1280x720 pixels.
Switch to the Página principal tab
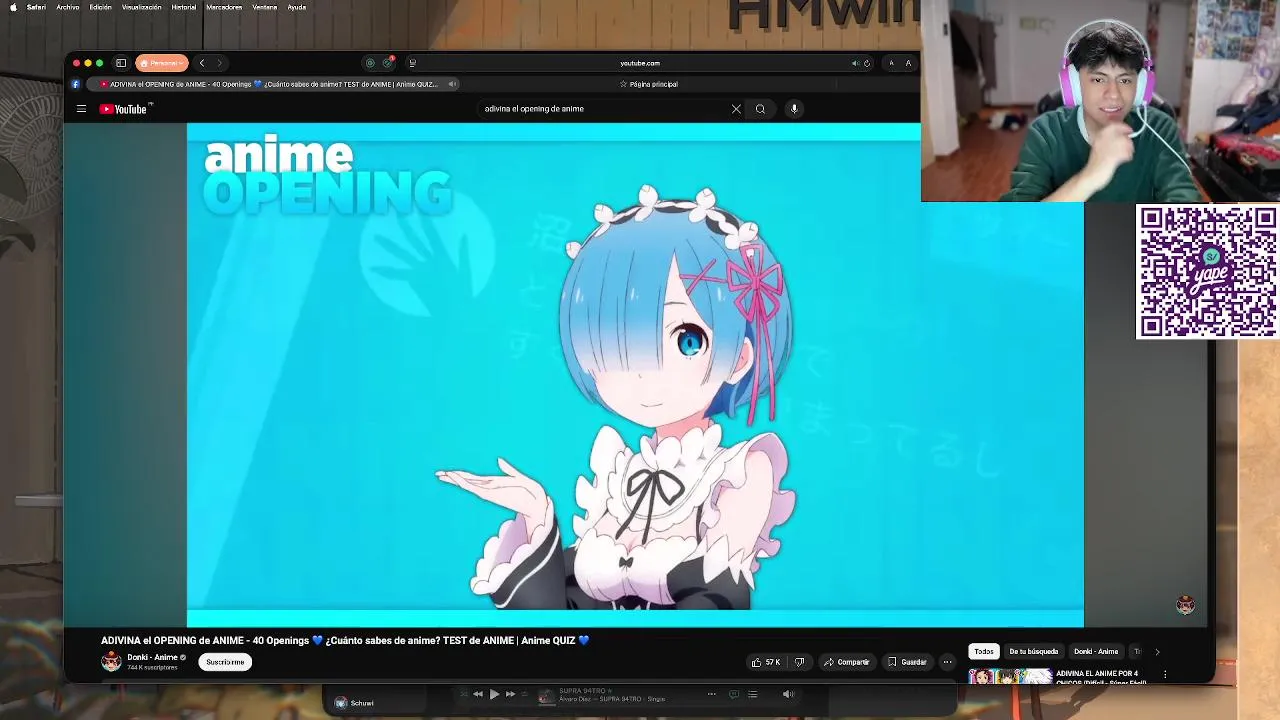point(648,84)
